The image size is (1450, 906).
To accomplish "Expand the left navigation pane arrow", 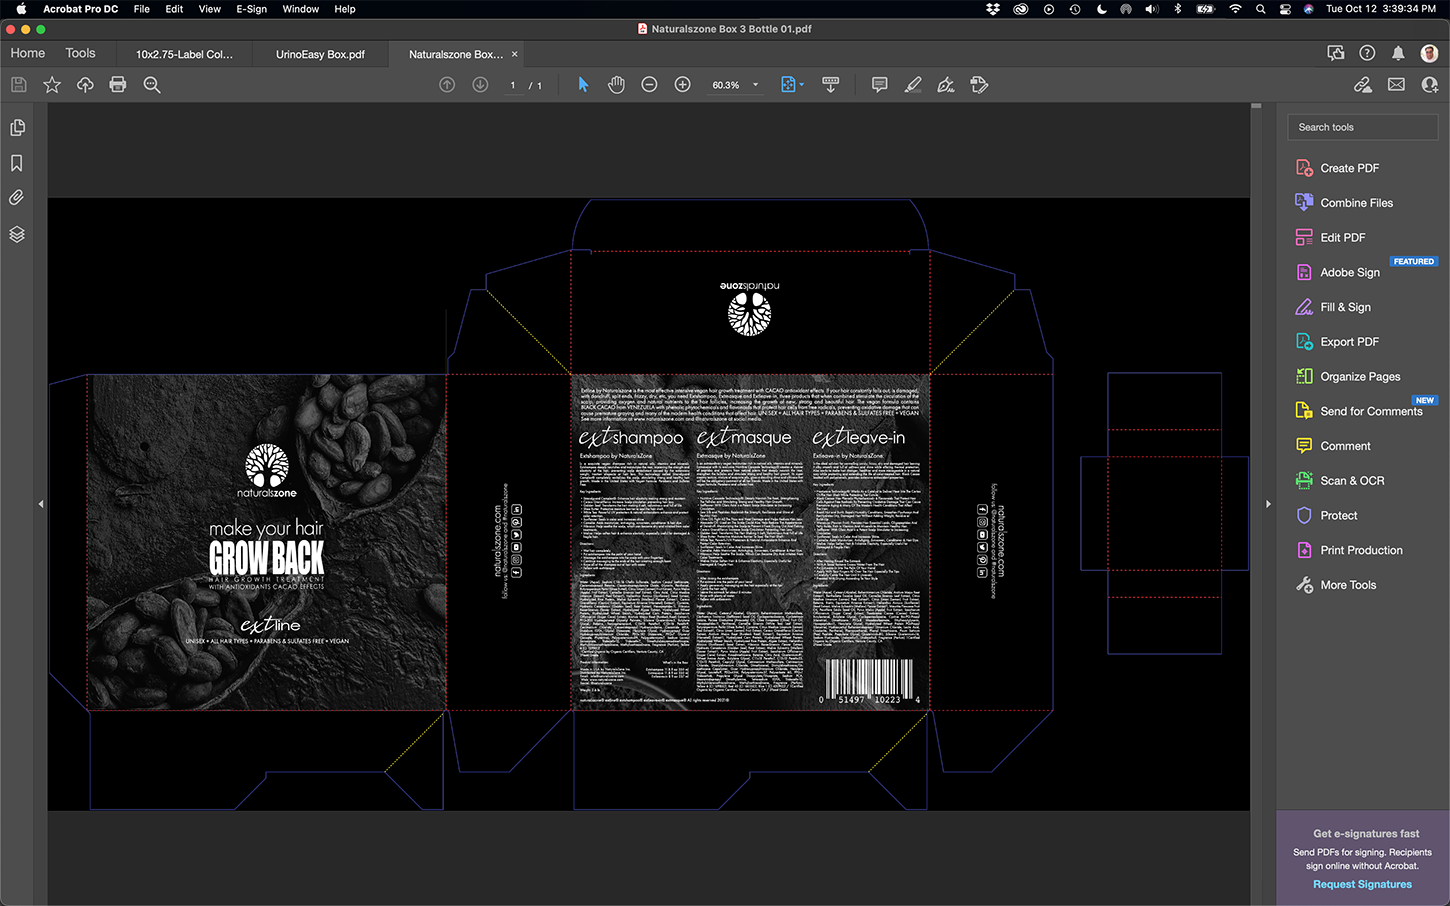I will point(41,504).
